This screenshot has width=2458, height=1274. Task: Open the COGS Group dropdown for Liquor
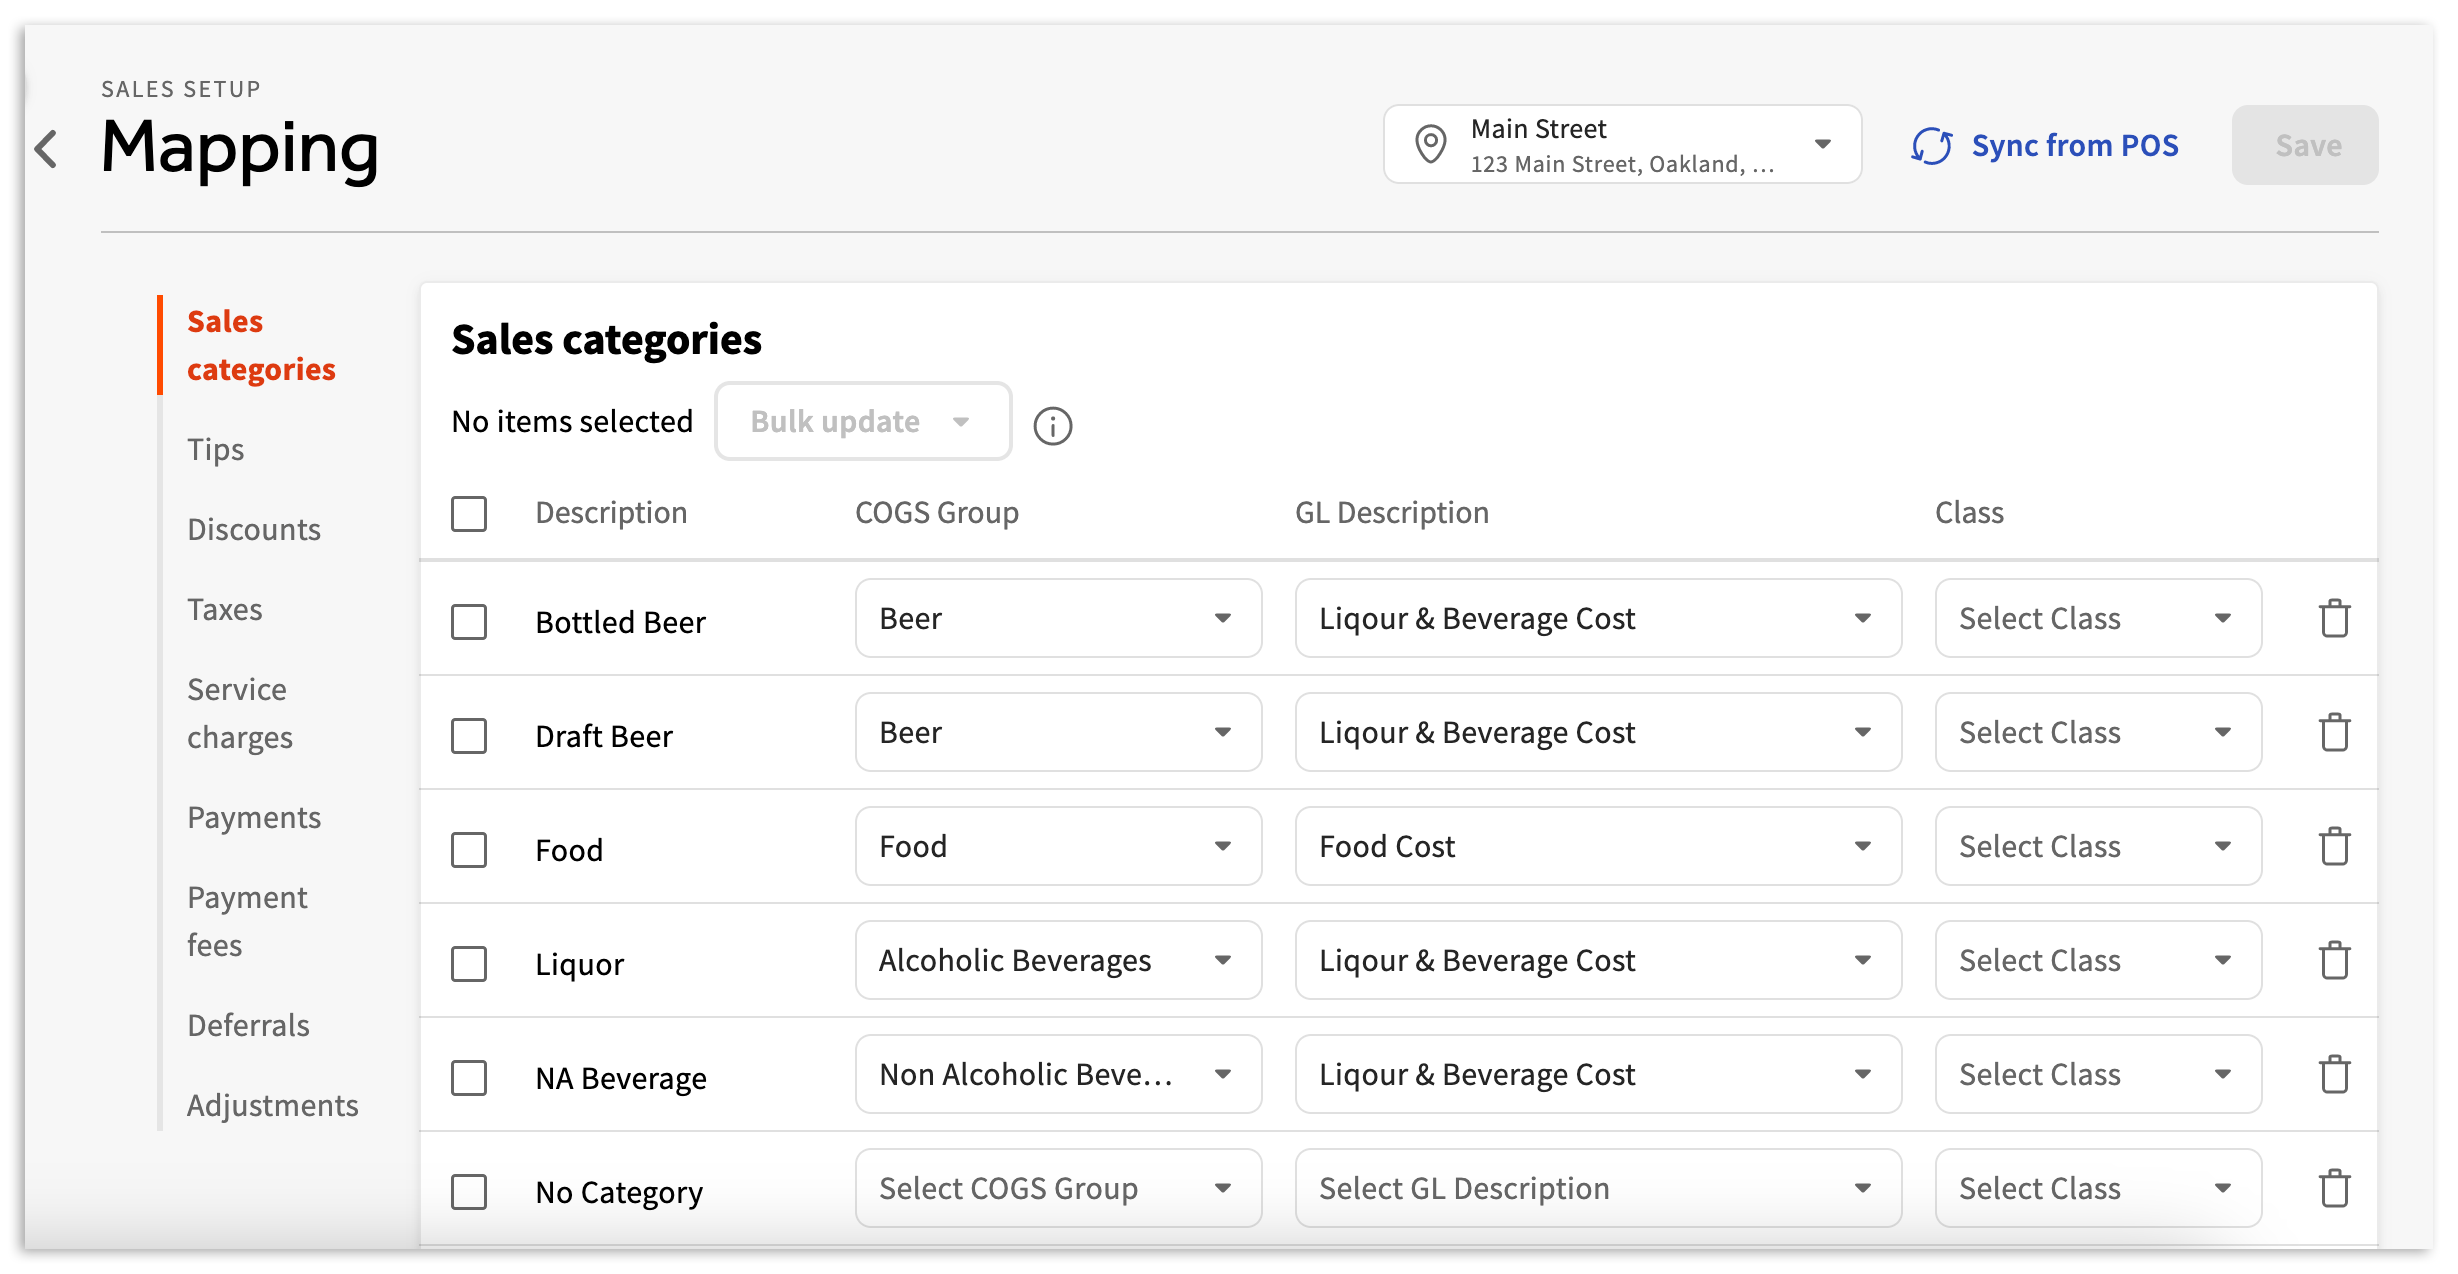pos(1057,960)
